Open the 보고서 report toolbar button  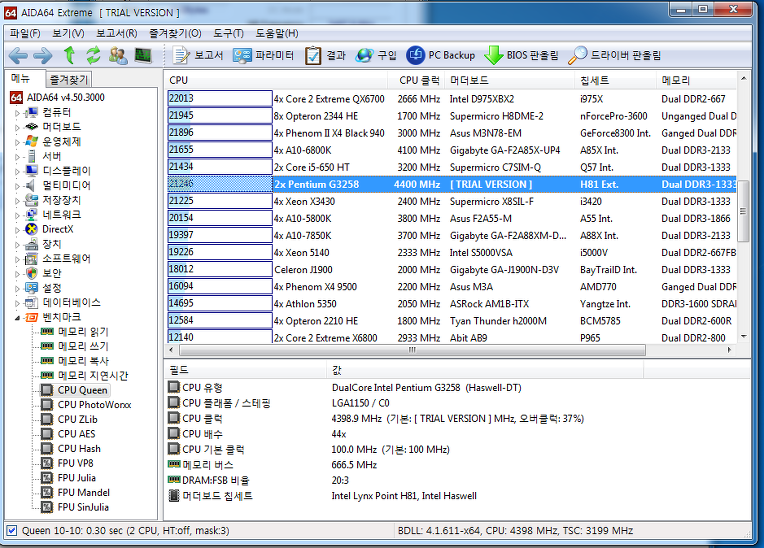tap(198, 56)
